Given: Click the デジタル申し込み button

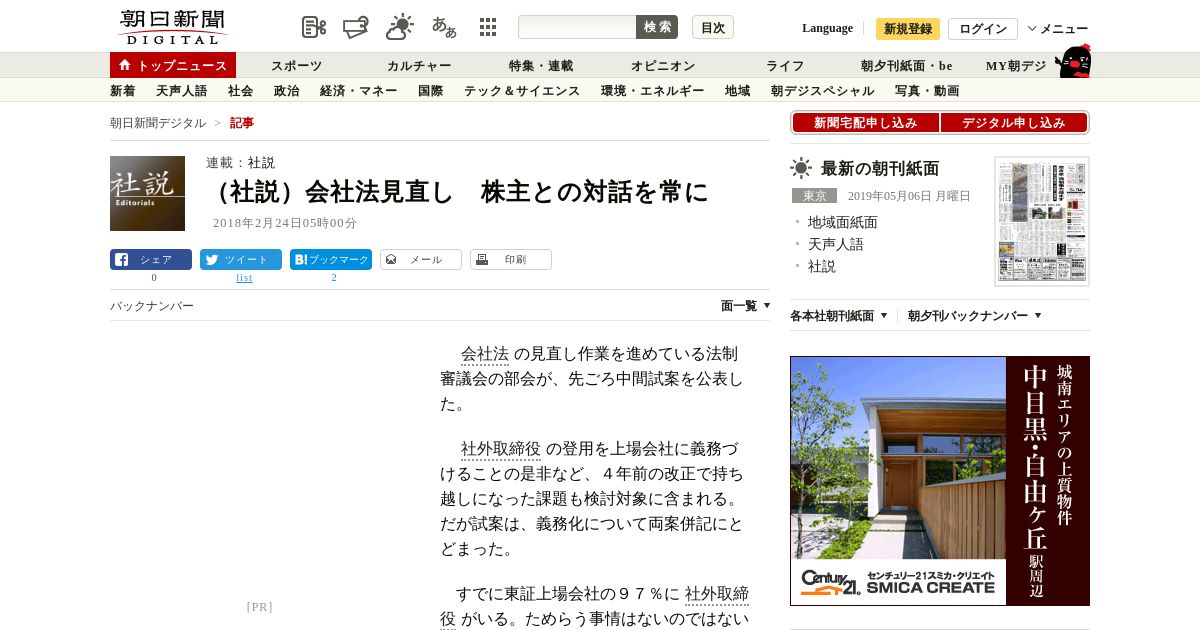Looking at the screenshot, I should click(1014, 123).
